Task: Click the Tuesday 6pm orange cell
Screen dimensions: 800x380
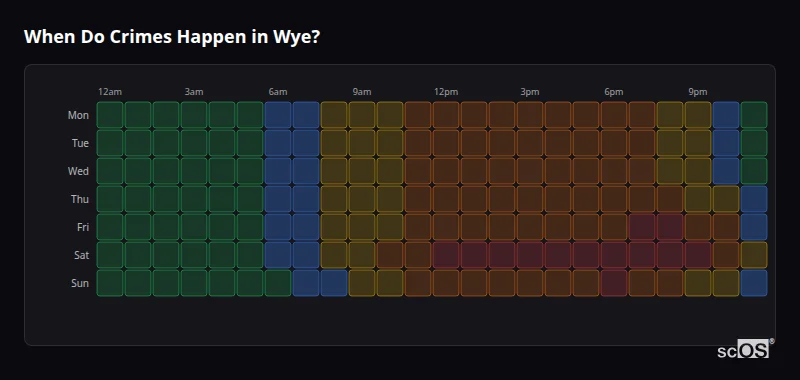Action: click(614, 143)
